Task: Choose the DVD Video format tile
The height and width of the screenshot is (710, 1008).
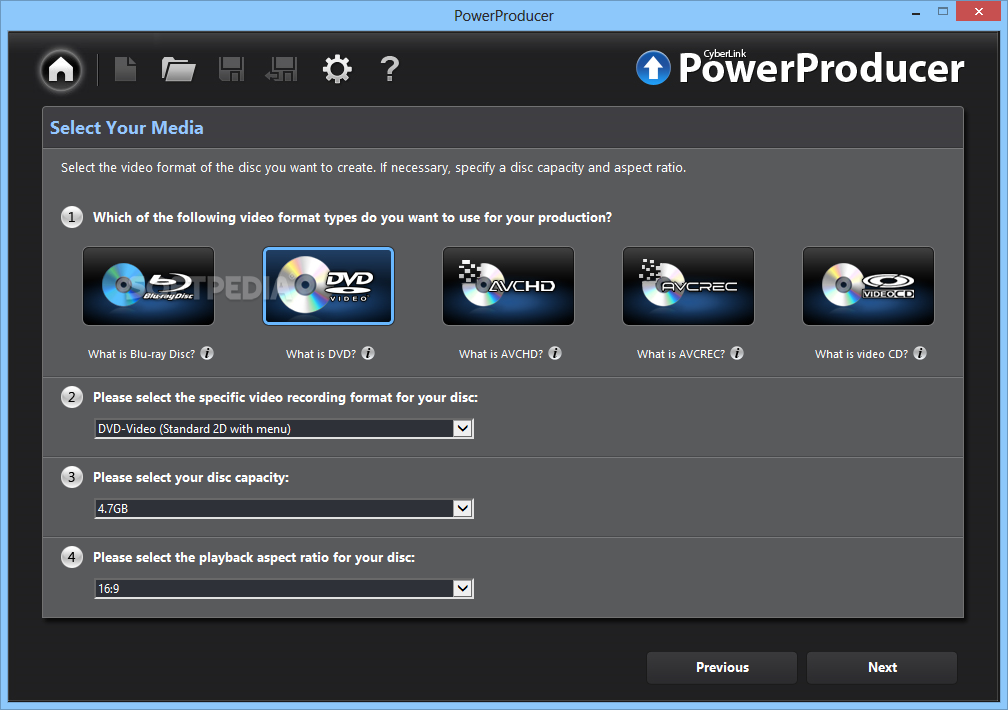Action: [328, 286]
